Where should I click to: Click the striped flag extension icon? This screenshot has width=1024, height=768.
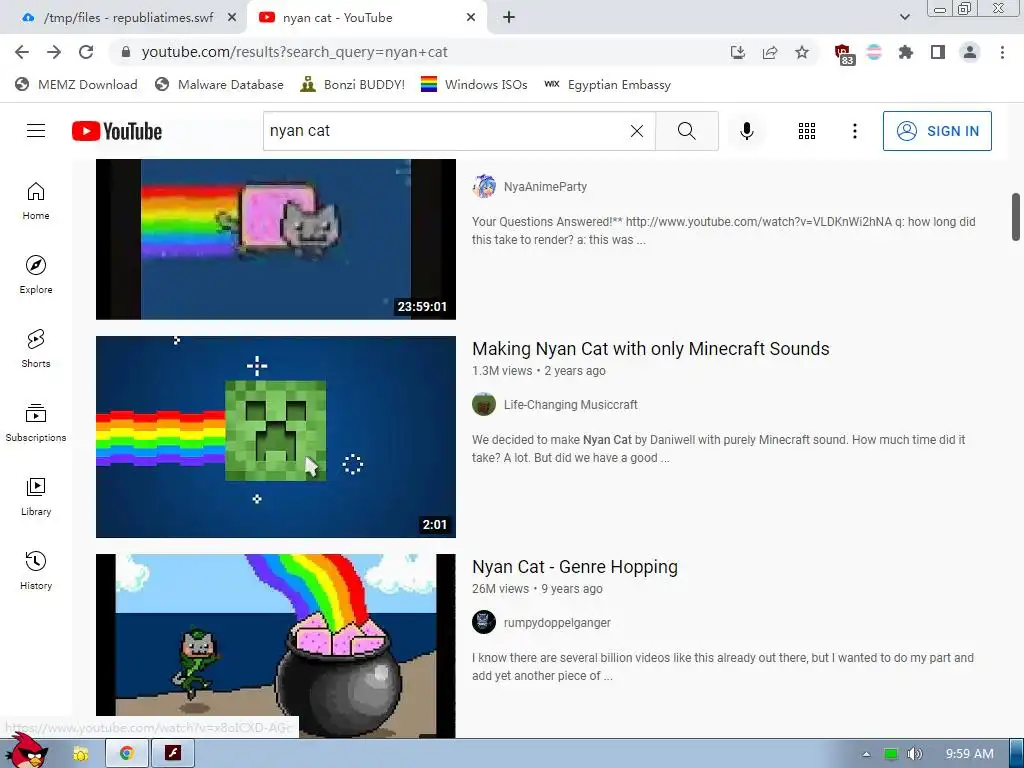[x=874, y=52]
